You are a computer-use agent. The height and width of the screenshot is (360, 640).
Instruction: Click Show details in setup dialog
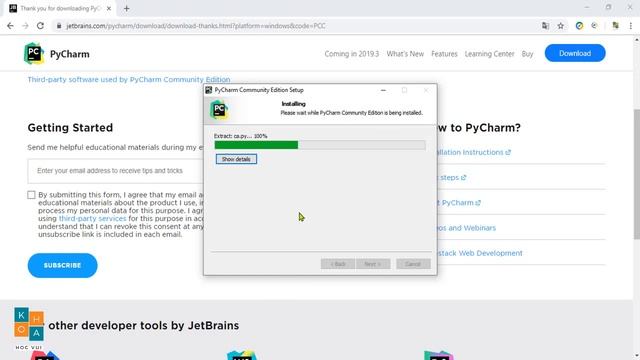click(x=236, y=159)
